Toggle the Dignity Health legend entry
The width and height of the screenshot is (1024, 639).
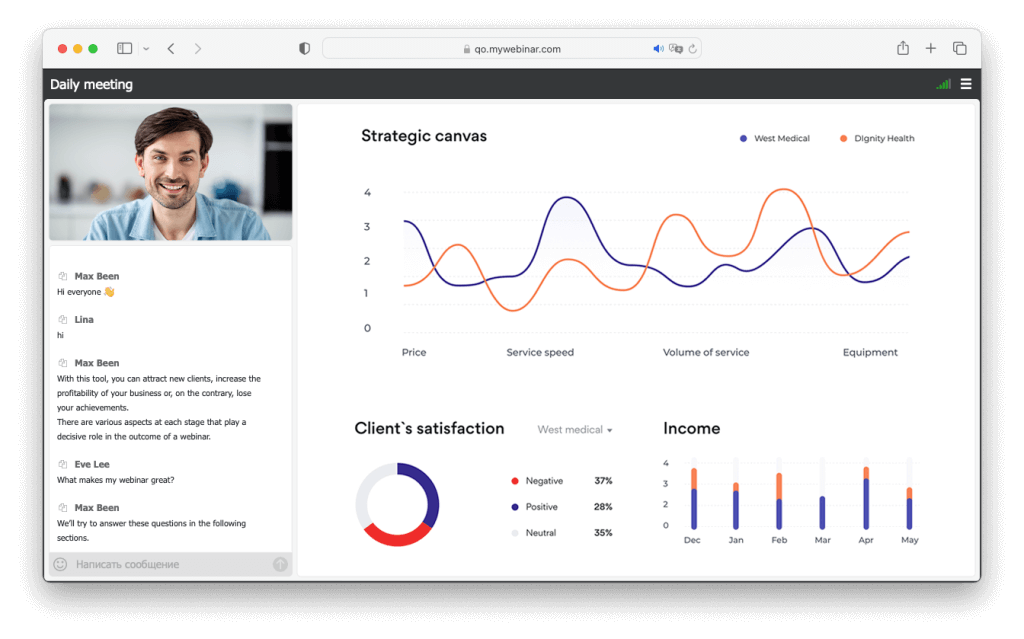point(877,139)
